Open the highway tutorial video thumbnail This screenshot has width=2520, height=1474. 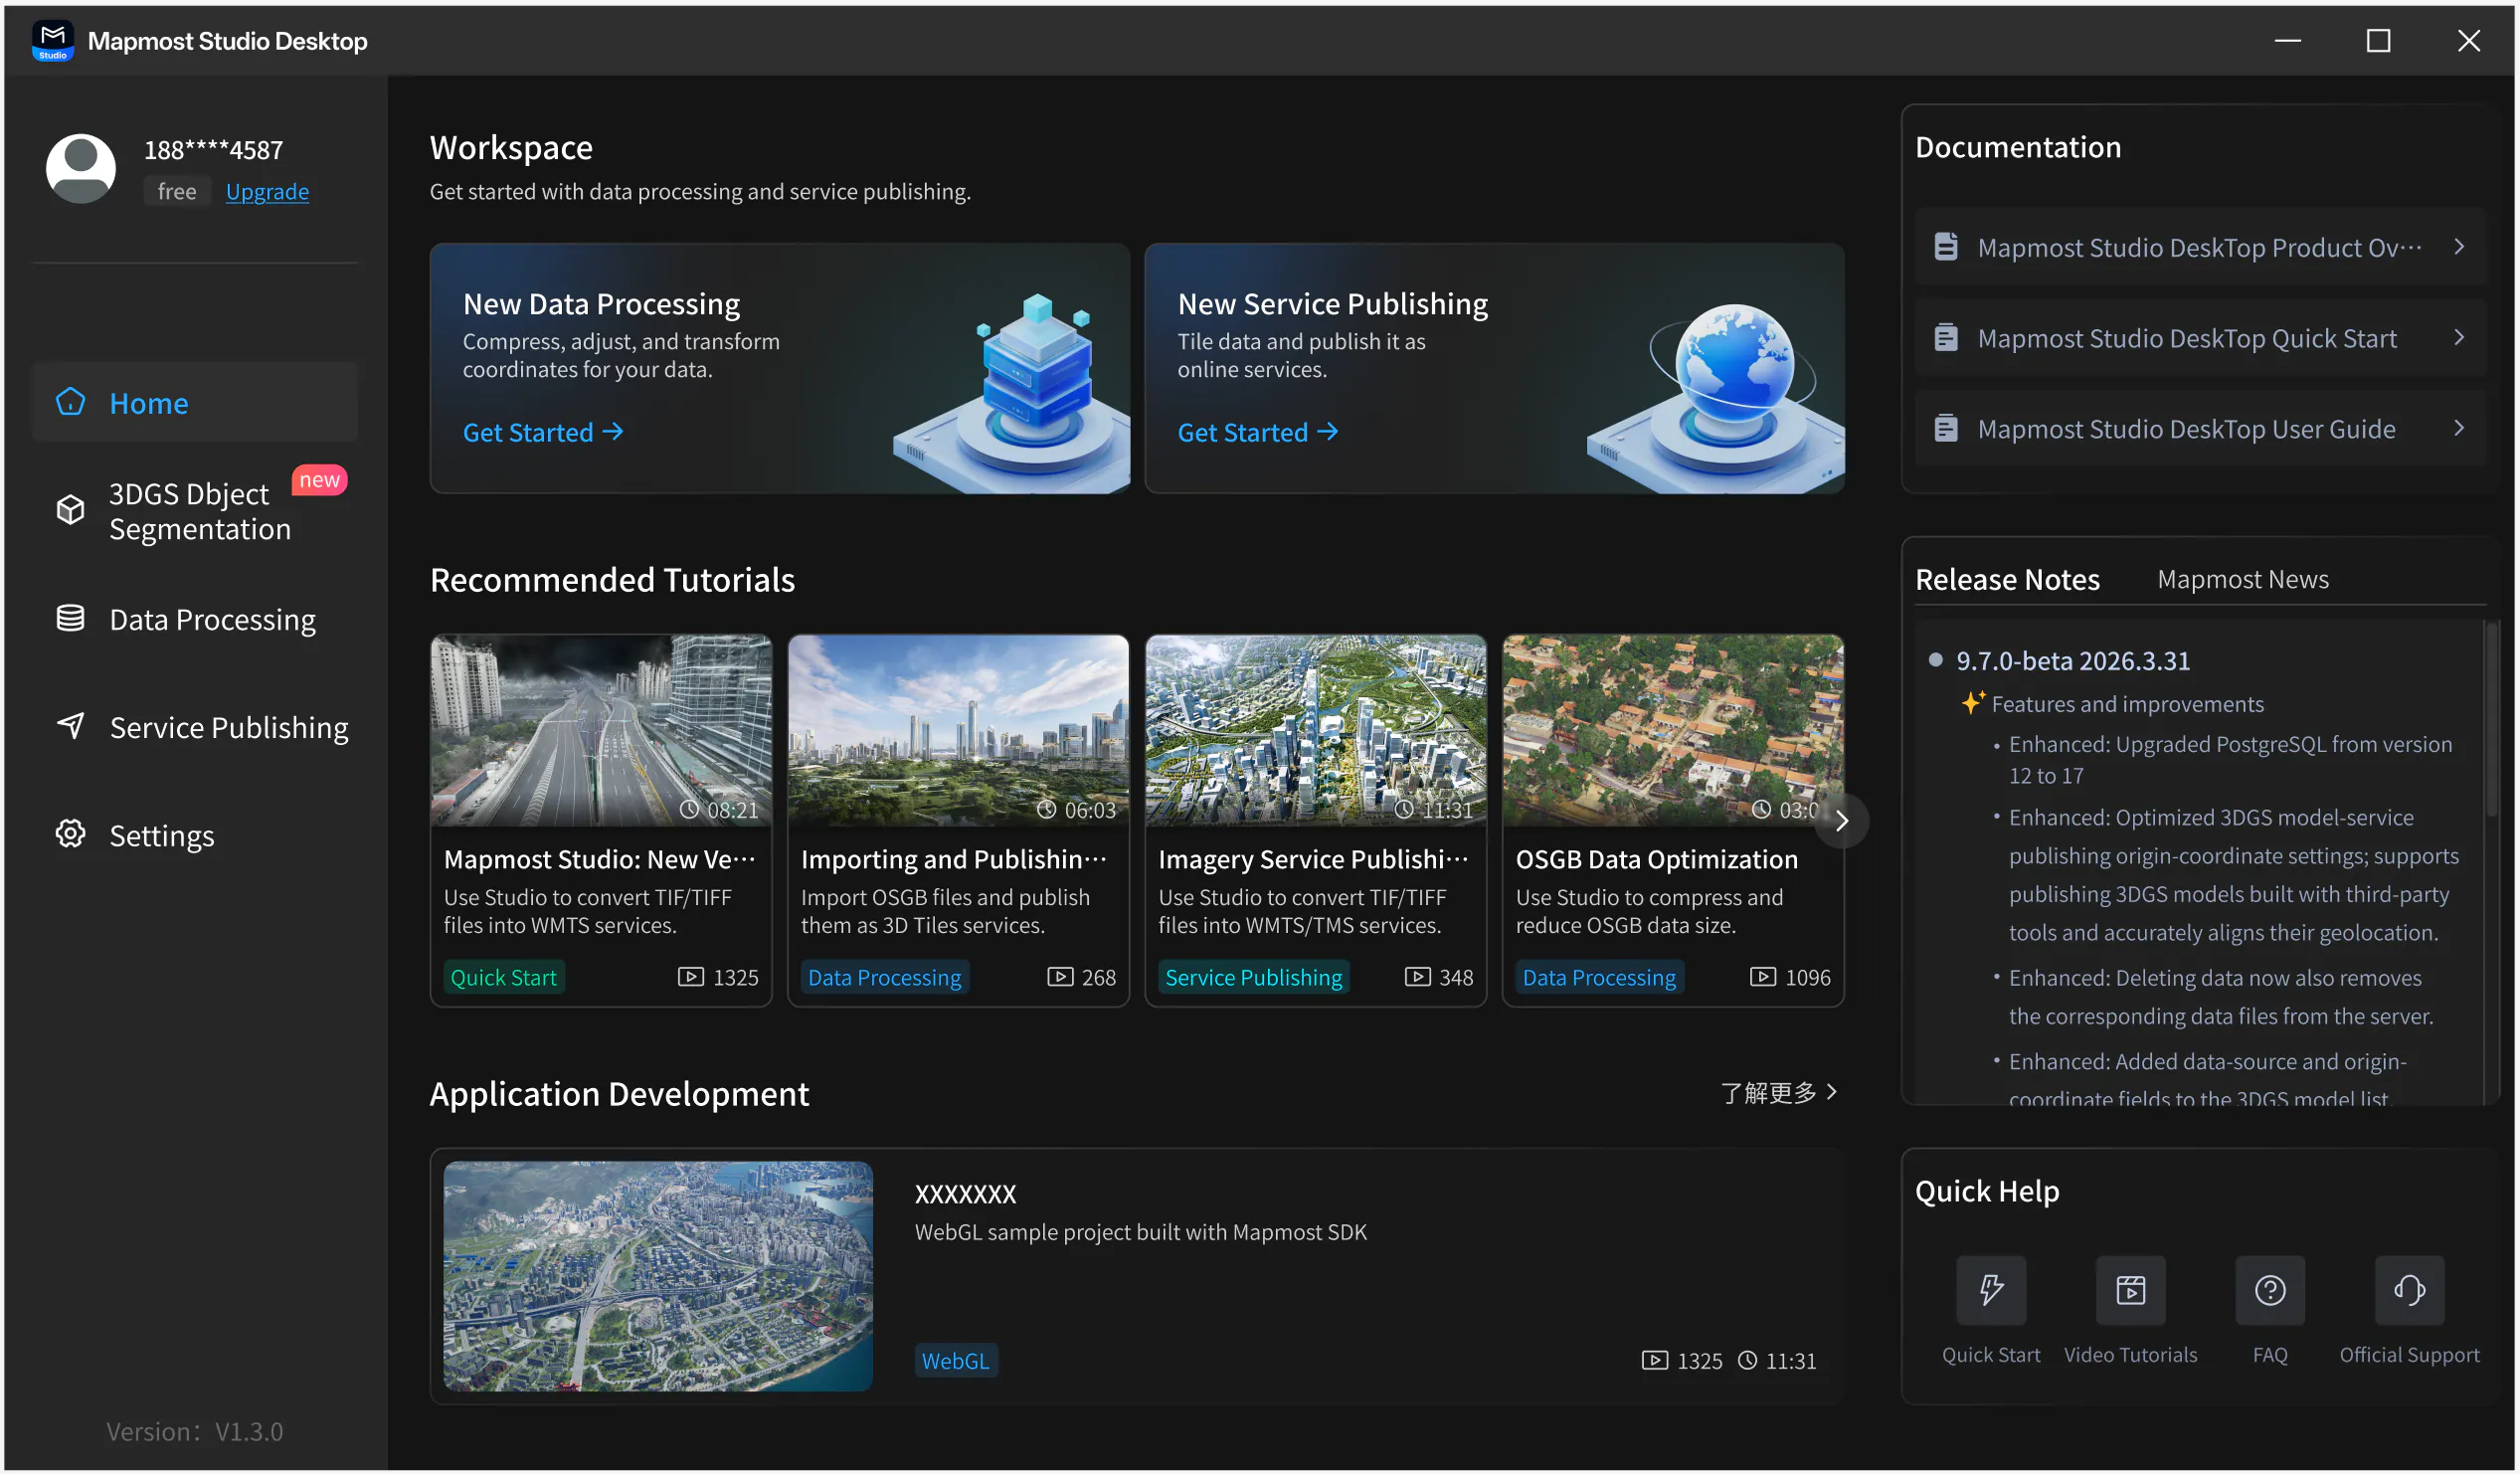[x=601, y=730]
